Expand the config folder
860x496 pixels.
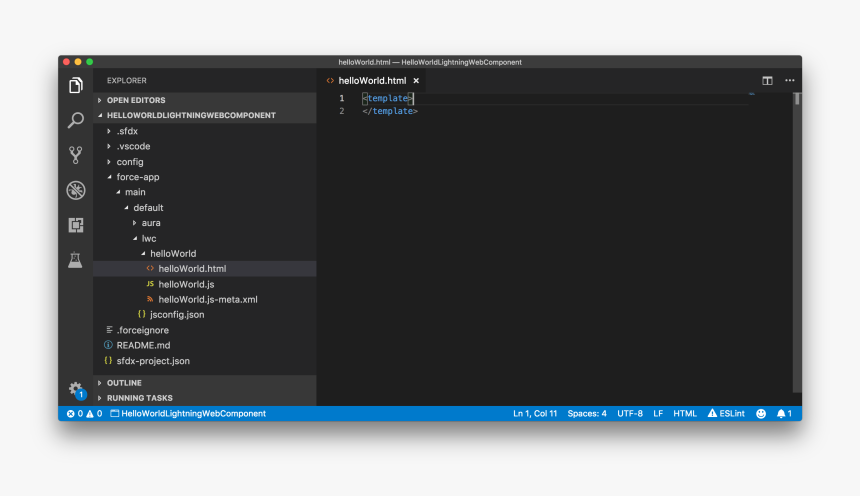[109, 162]
